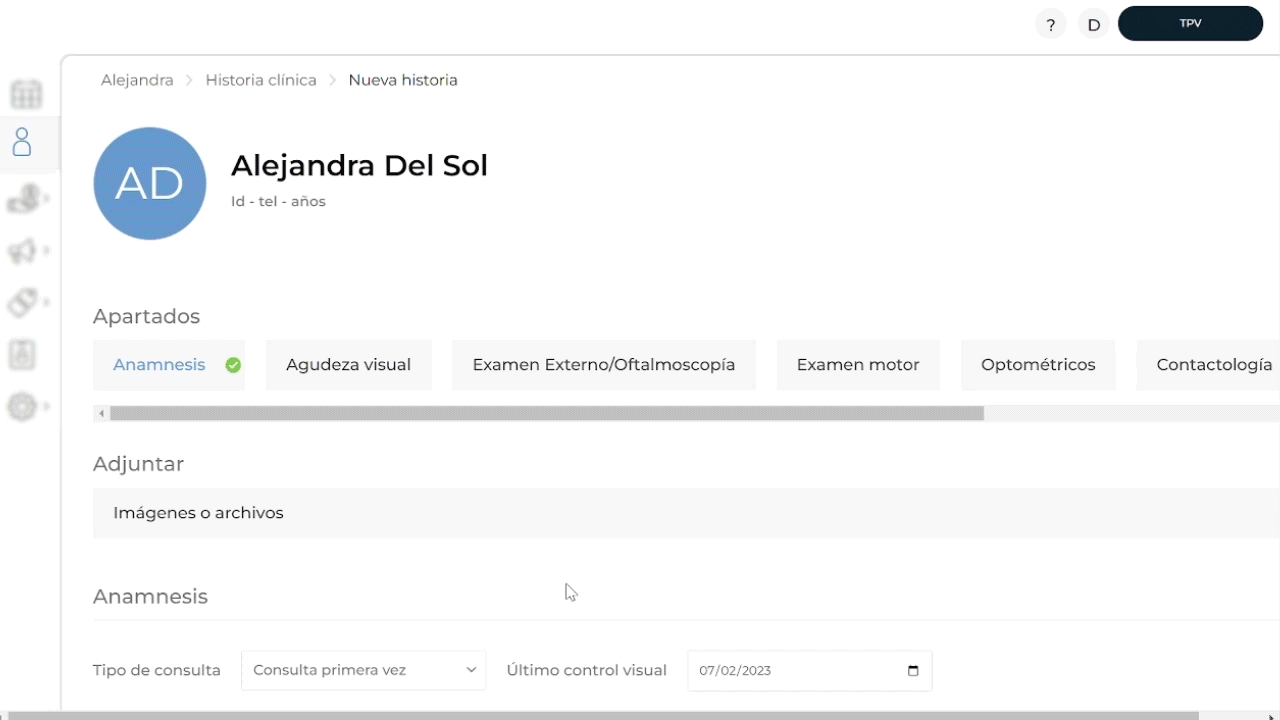
Task: Click the Último control visual date field
Action: pyautogui.click(x=810, y=670)
